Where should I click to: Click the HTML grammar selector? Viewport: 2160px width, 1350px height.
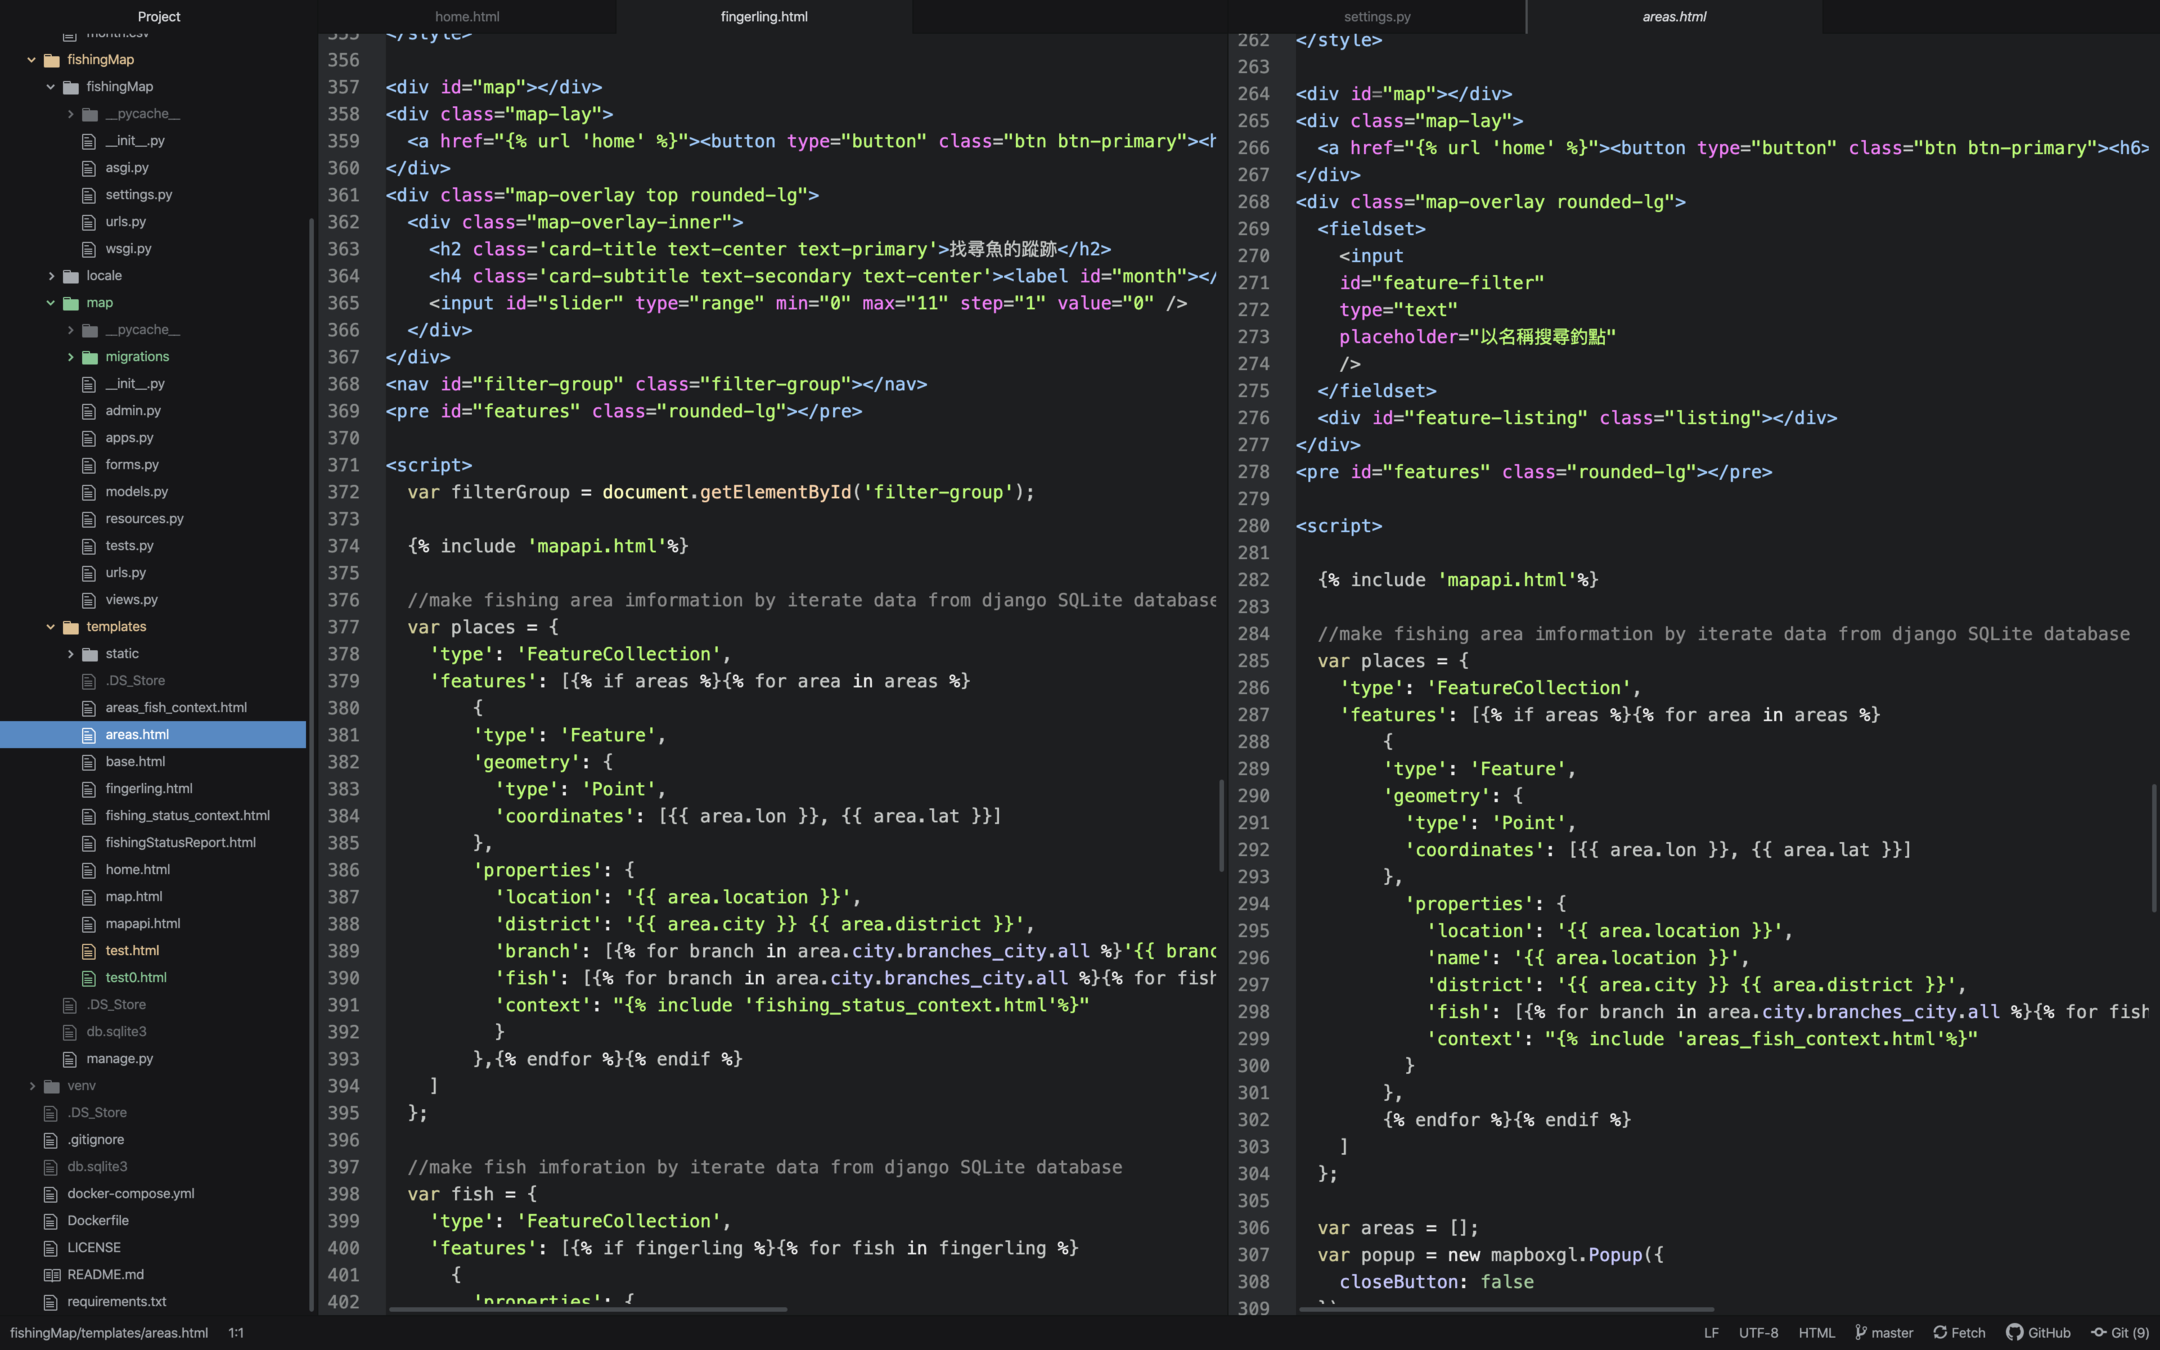[x=1816, y=1332]
